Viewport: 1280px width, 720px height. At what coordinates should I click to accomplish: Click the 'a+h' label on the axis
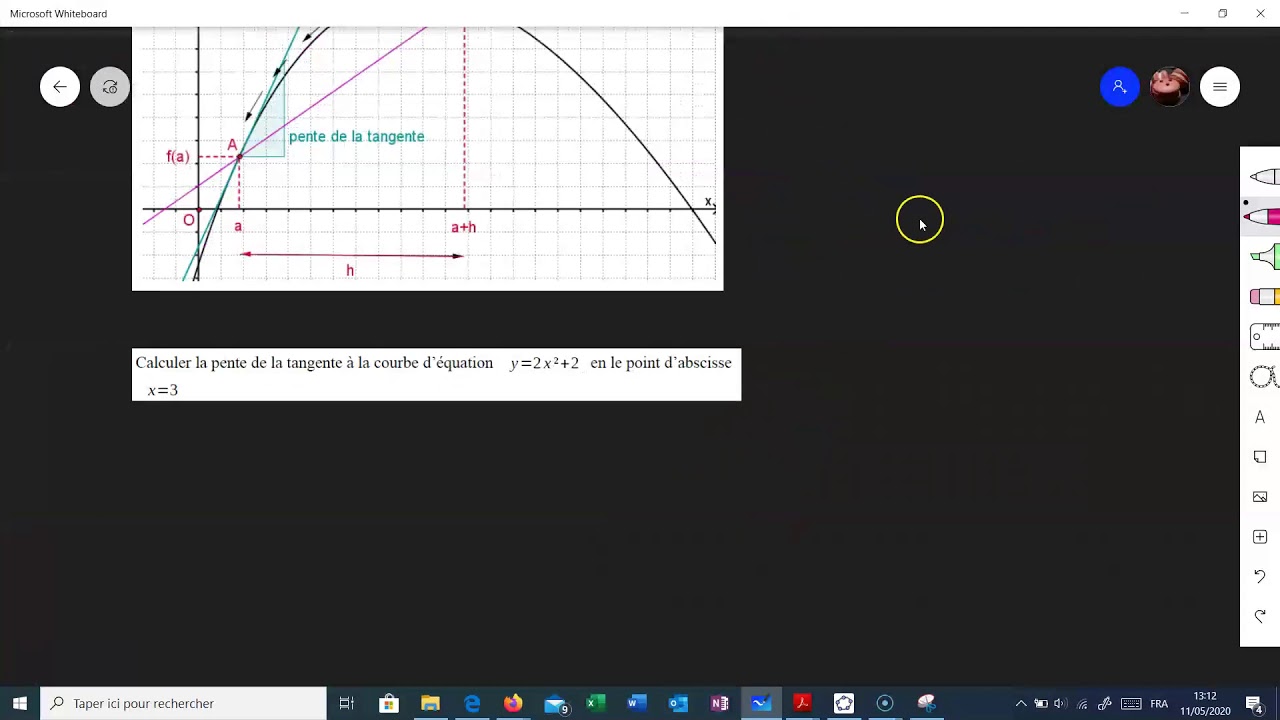[463, 228]
